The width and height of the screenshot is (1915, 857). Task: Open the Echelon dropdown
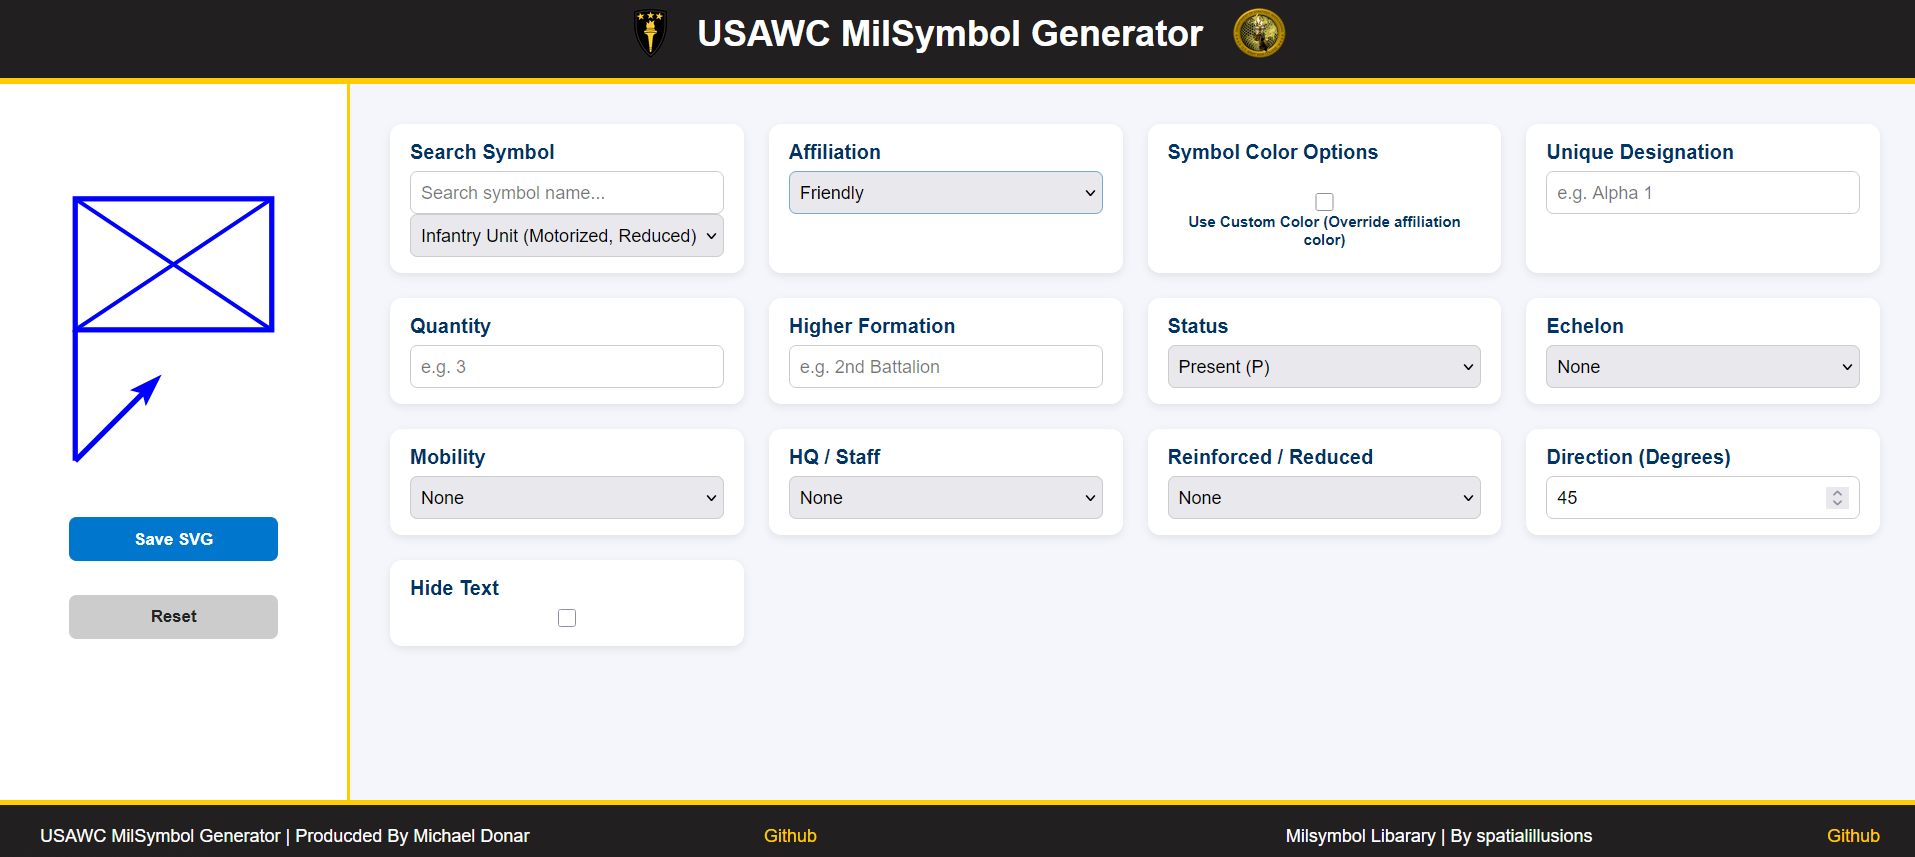pos(1701,366)
